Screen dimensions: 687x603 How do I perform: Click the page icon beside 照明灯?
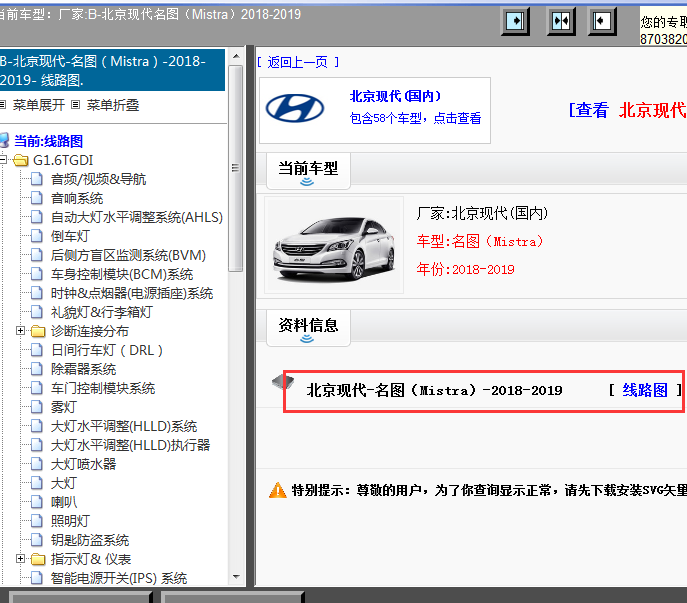click(x=37, y=521)
